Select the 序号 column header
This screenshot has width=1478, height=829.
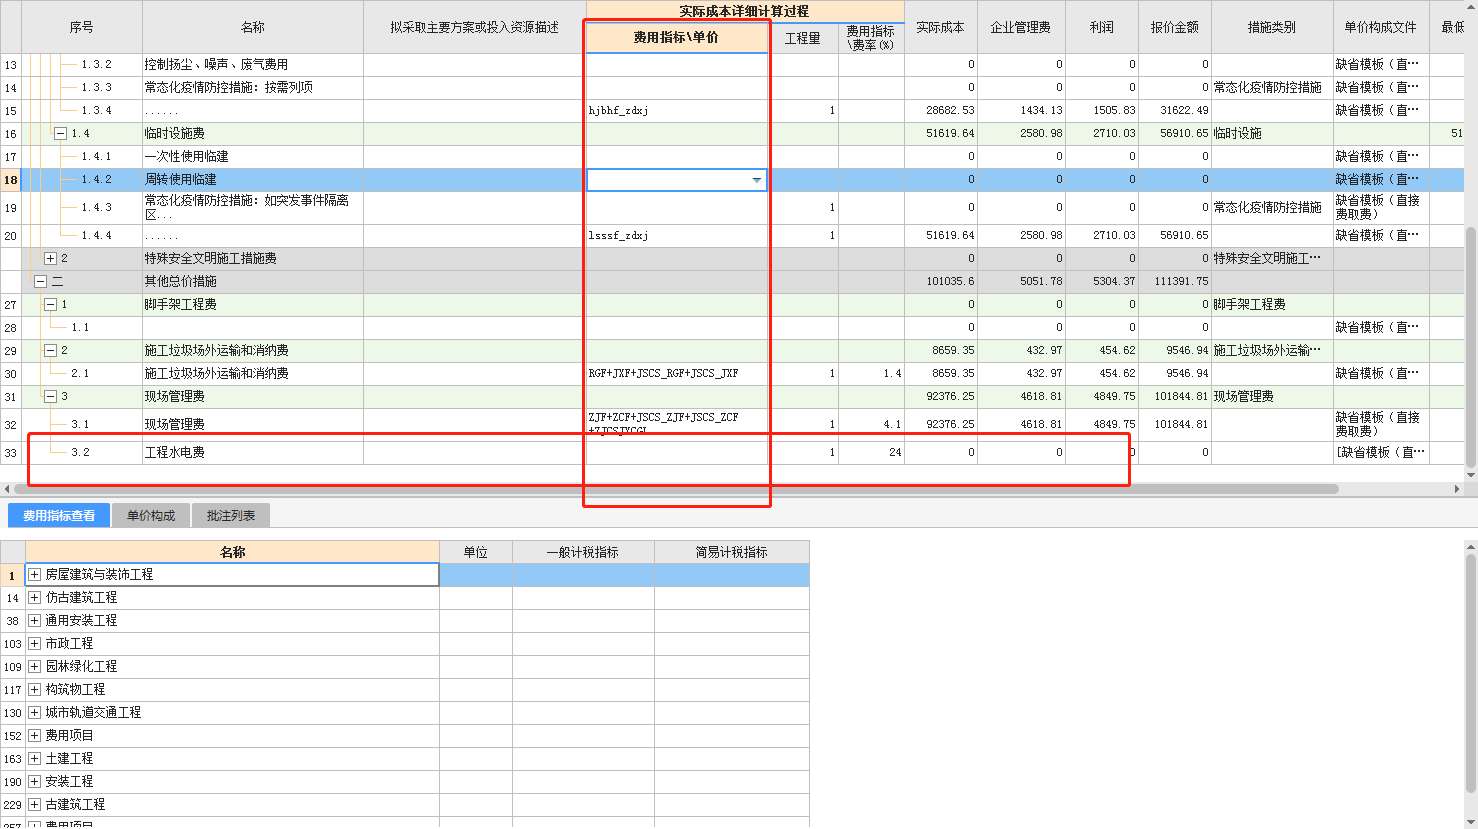pyautogui.click(x=82, y=27)
